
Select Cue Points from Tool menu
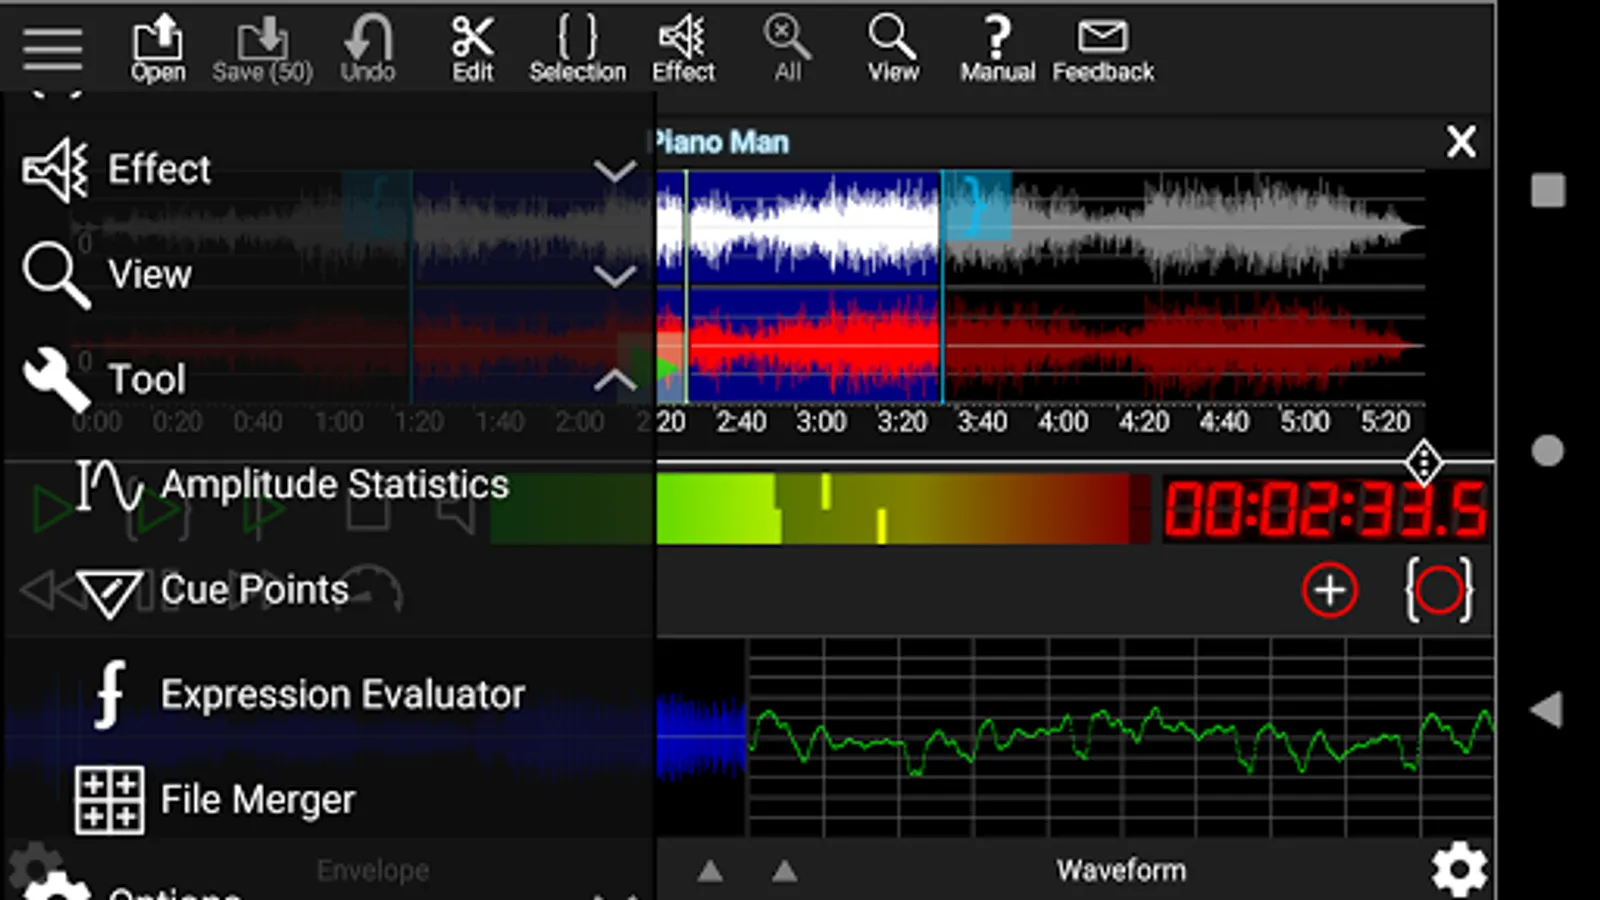pyautogui.click(x=254, y=590)
